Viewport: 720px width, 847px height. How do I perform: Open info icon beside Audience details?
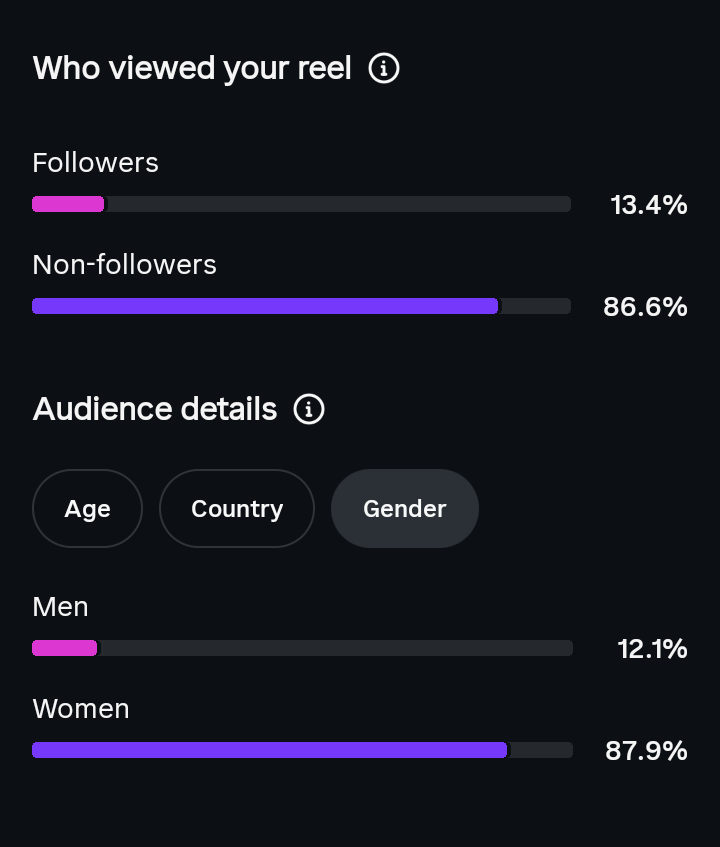309,409
